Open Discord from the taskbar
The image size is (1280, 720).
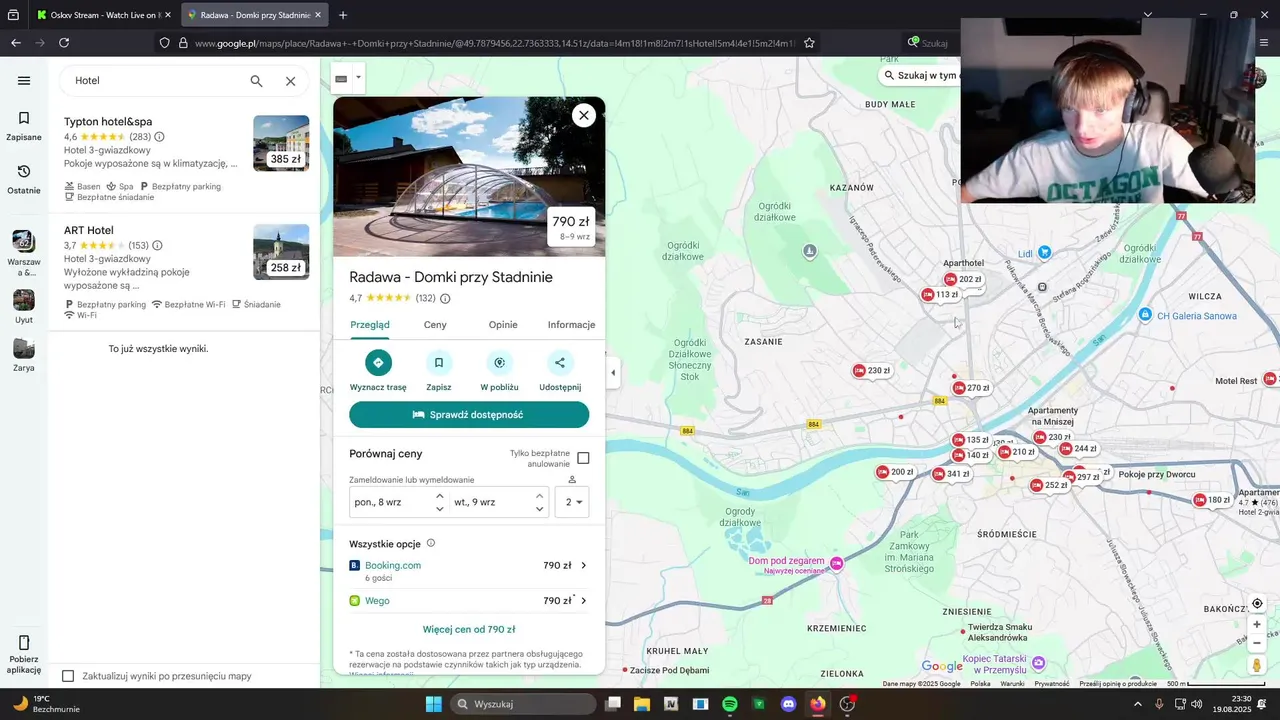pyautogui.click(x=788, y=704)
